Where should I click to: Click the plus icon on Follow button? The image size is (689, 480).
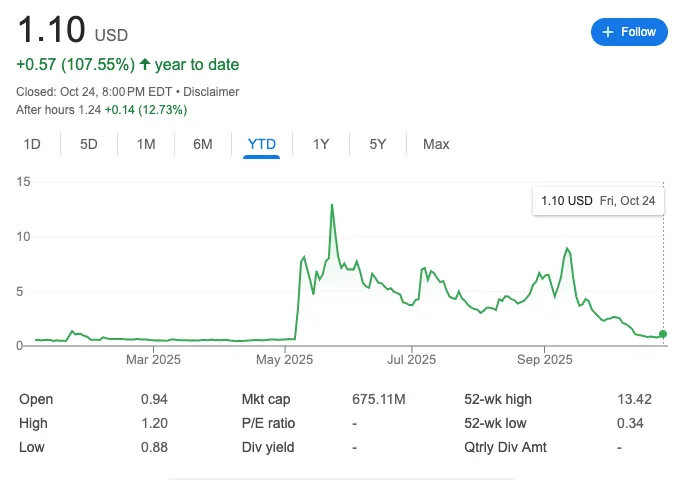(x=608, y=32)
